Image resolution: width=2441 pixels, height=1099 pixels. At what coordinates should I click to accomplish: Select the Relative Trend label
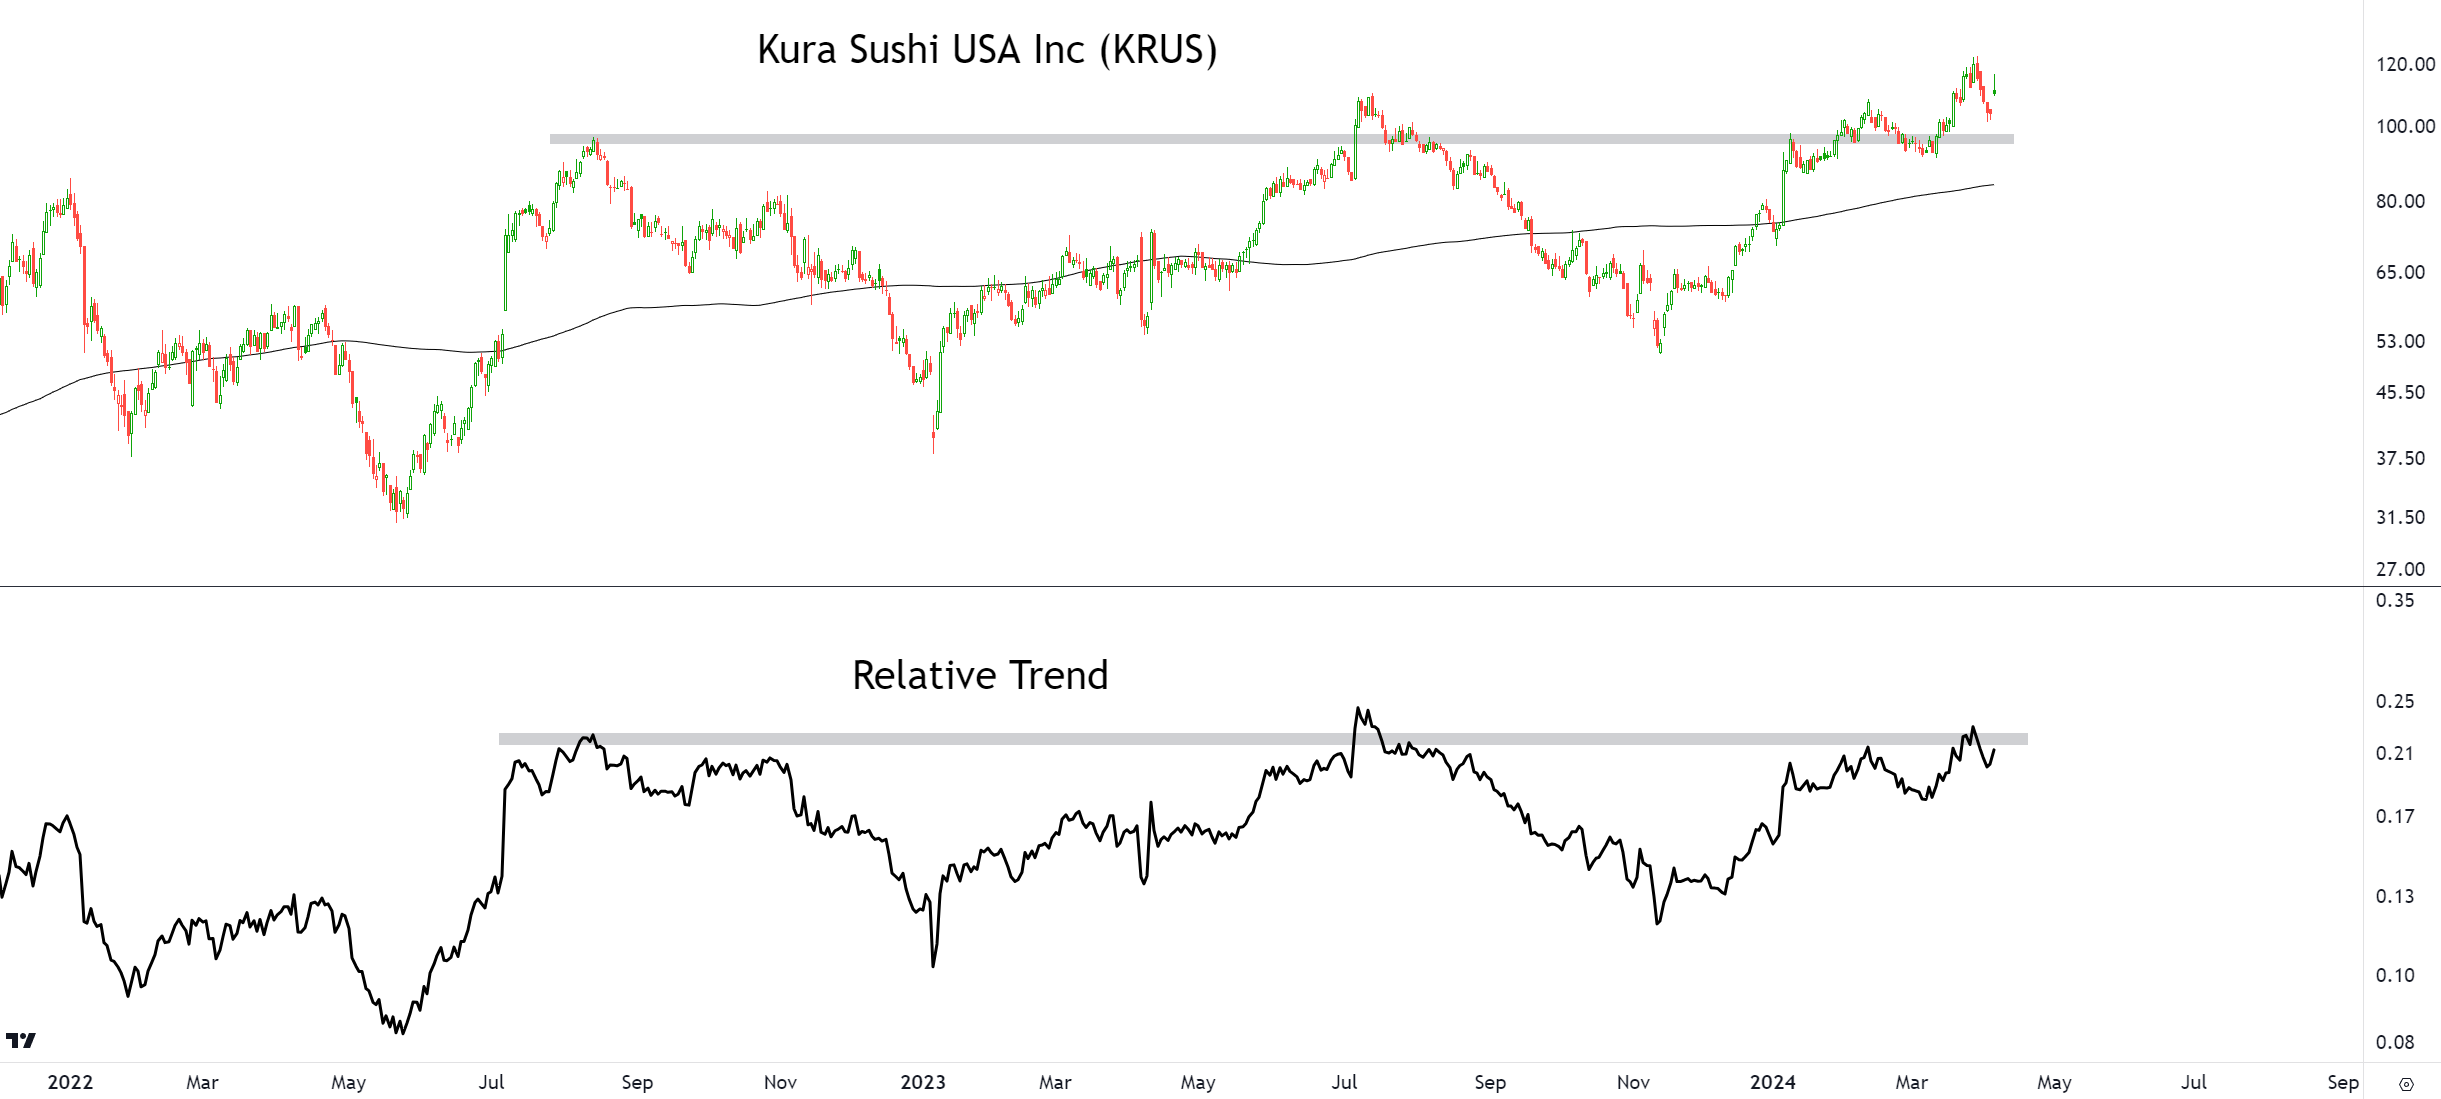pos(980,675)
